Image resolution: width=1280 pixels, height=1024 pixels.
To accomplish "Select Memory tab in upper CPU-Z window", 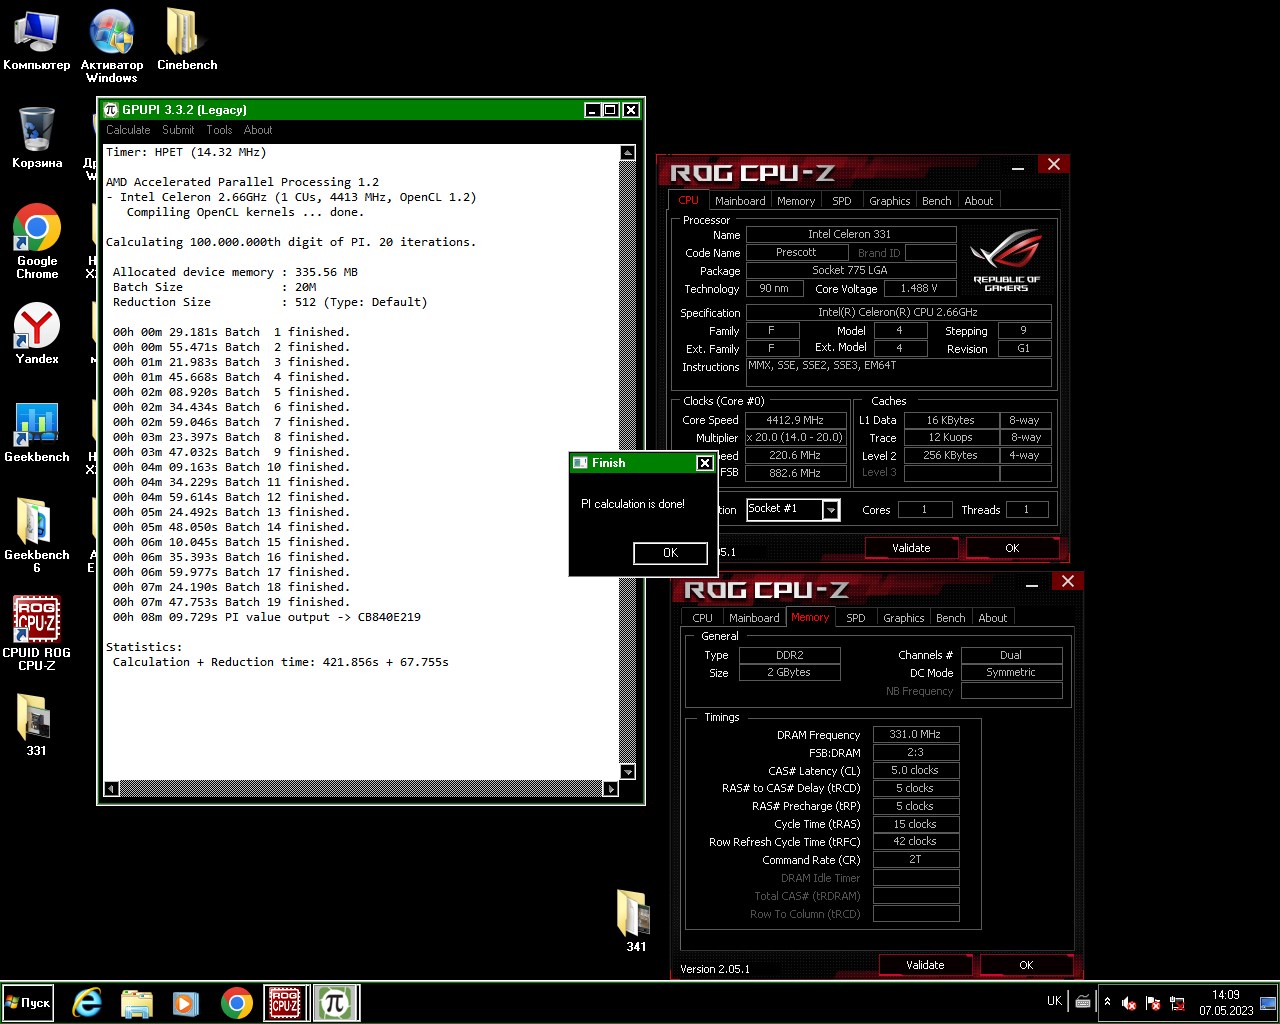I will click(x=796, y=201).
